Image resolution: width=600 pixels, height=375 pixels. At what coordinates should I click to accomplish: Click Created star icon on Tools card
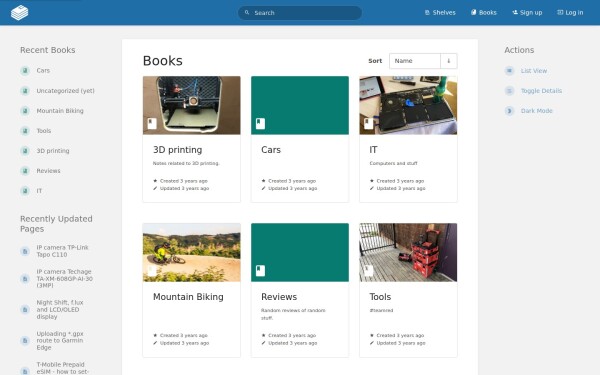pyautogui.click(x=372, y=335)
